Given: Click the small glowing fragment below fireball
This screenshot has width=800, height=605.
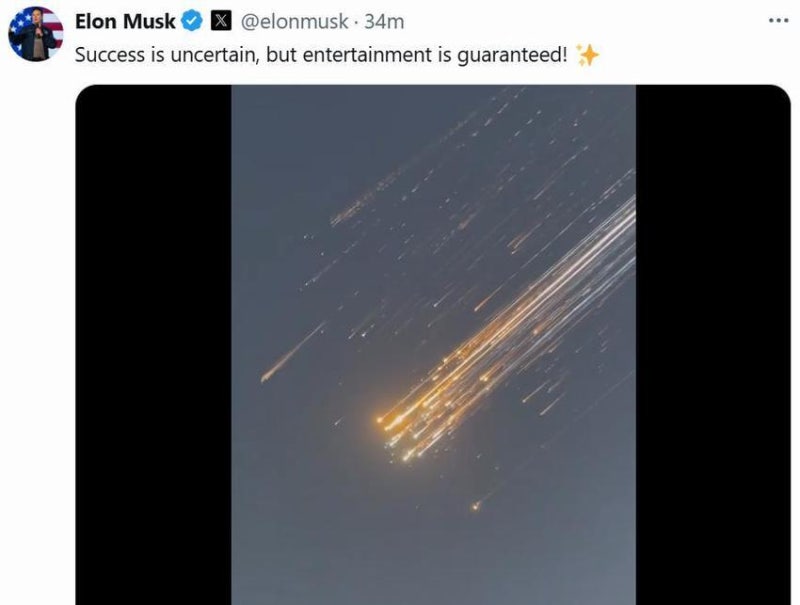Looking at the screenshot, I should click(476, 506).
